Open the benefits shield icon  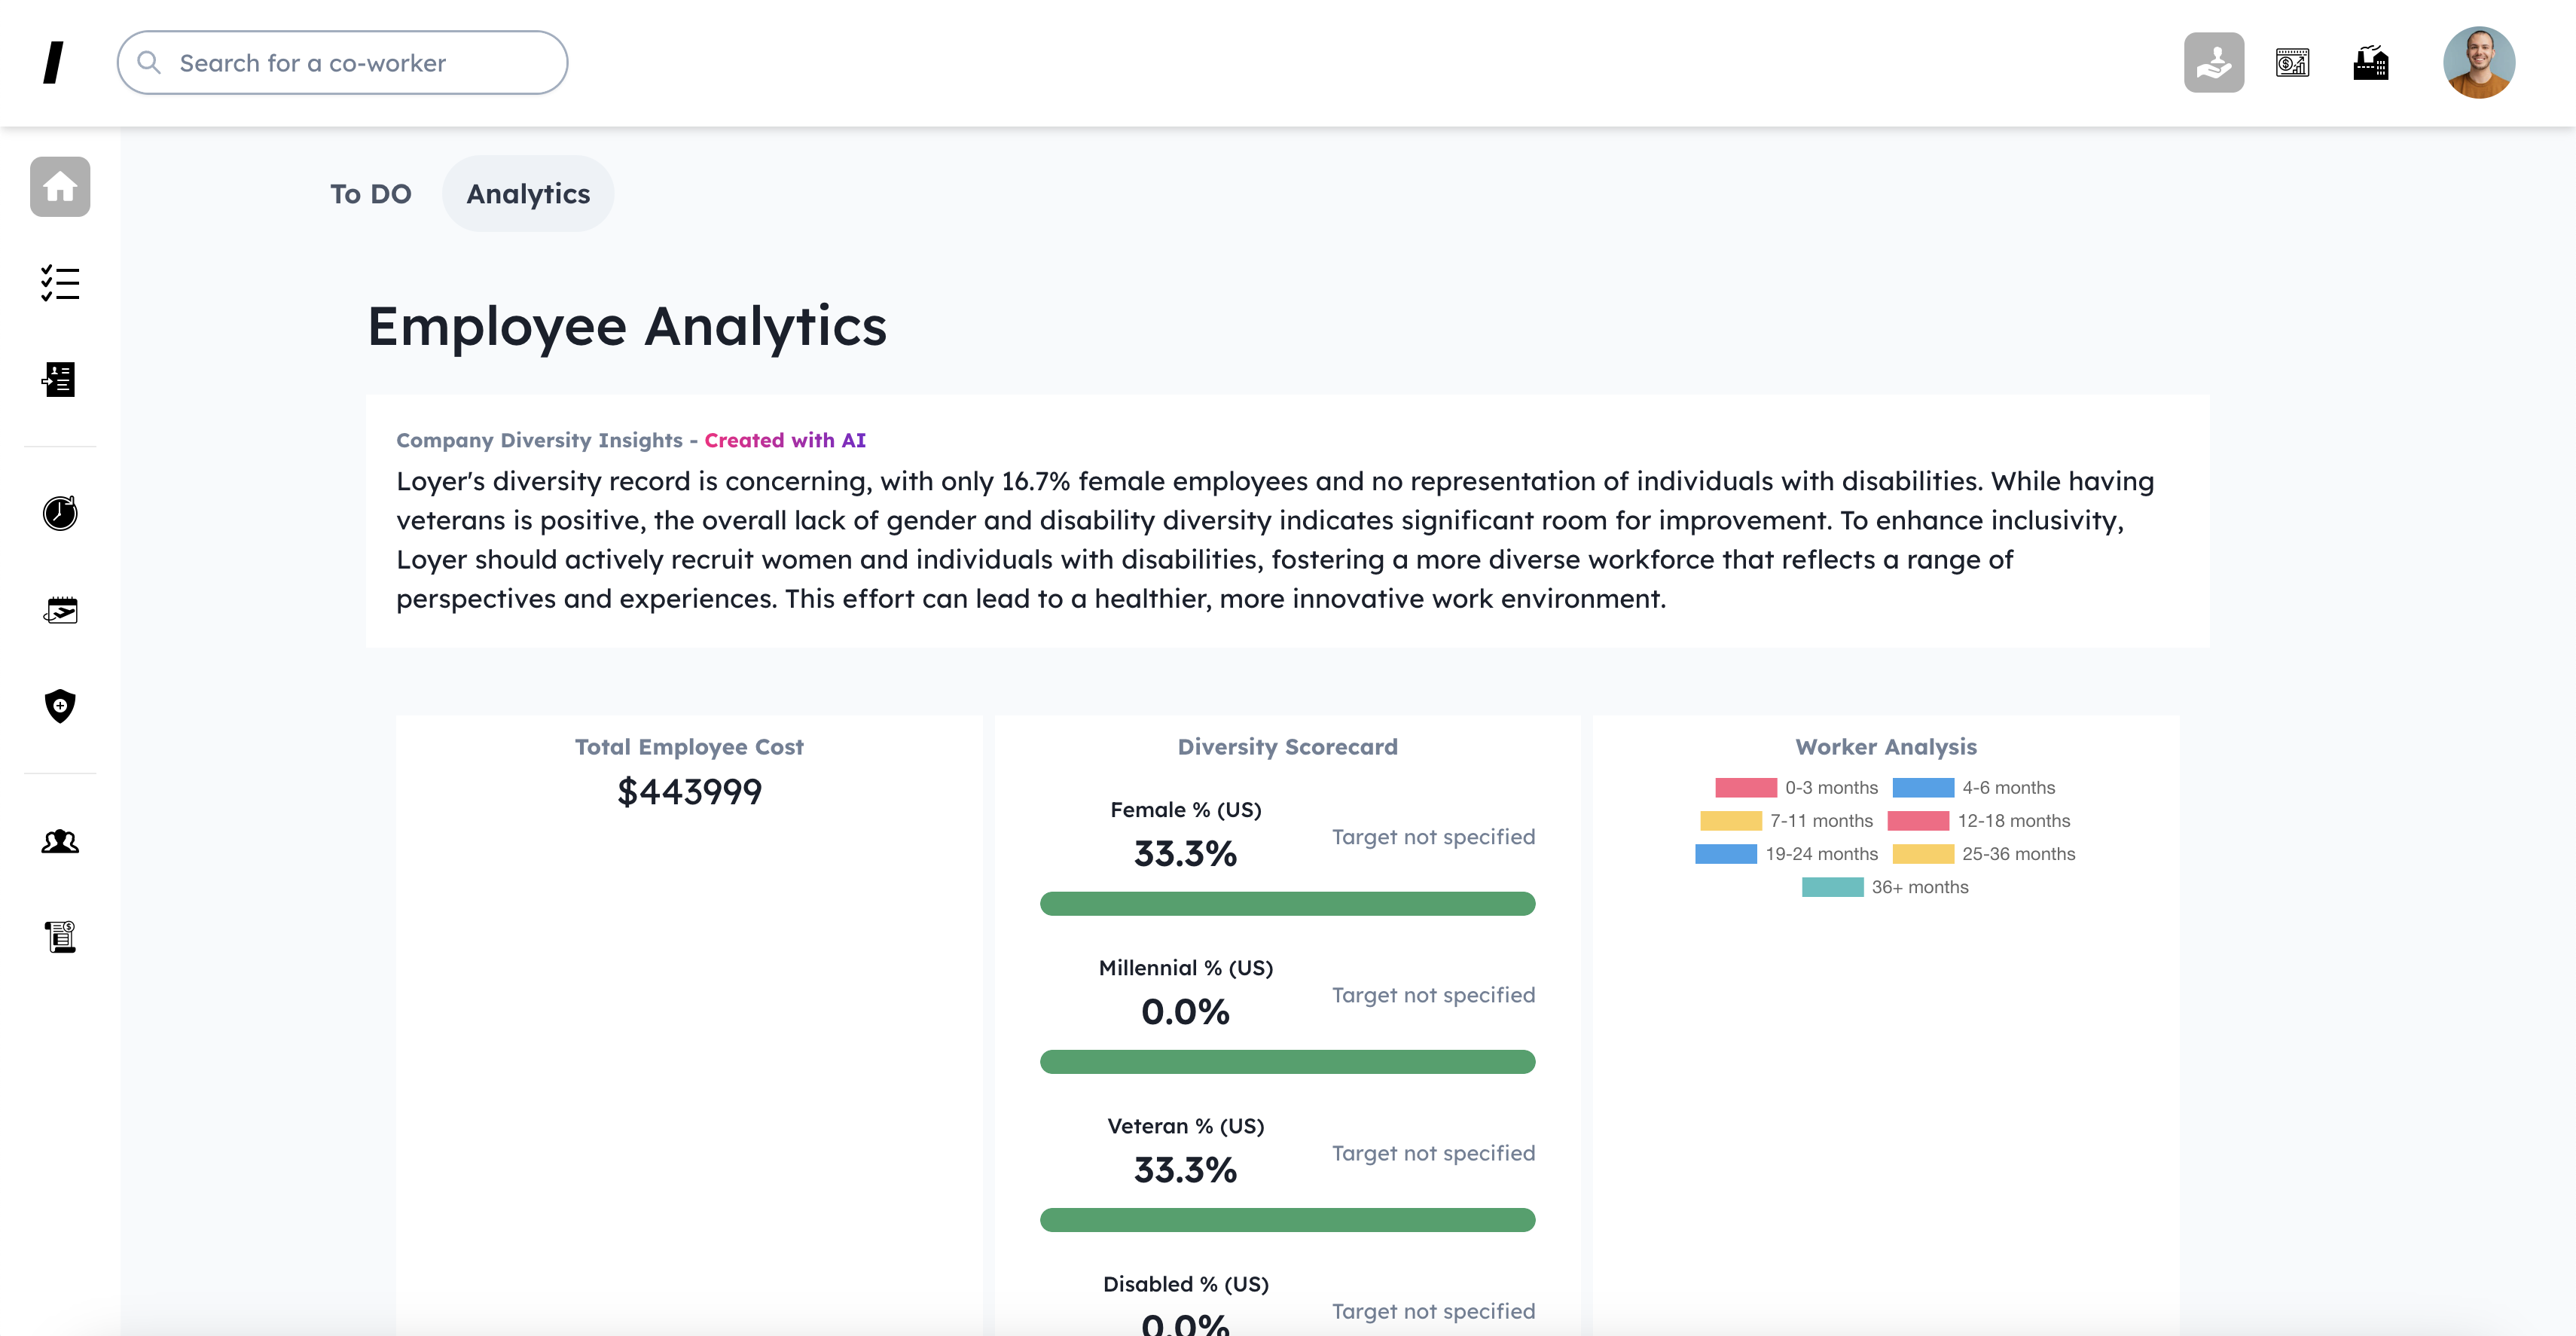coord(60,706)
